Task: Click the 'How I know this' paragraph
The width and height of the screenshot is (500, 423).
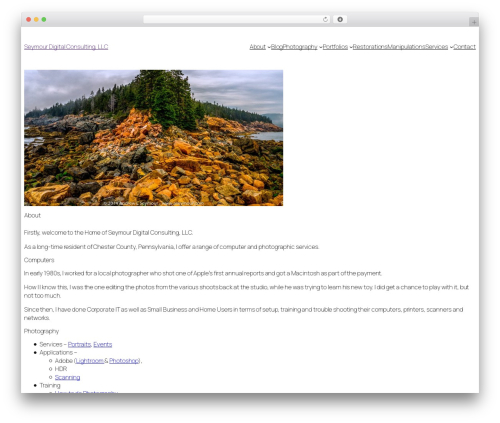Action: click(246, 291)
